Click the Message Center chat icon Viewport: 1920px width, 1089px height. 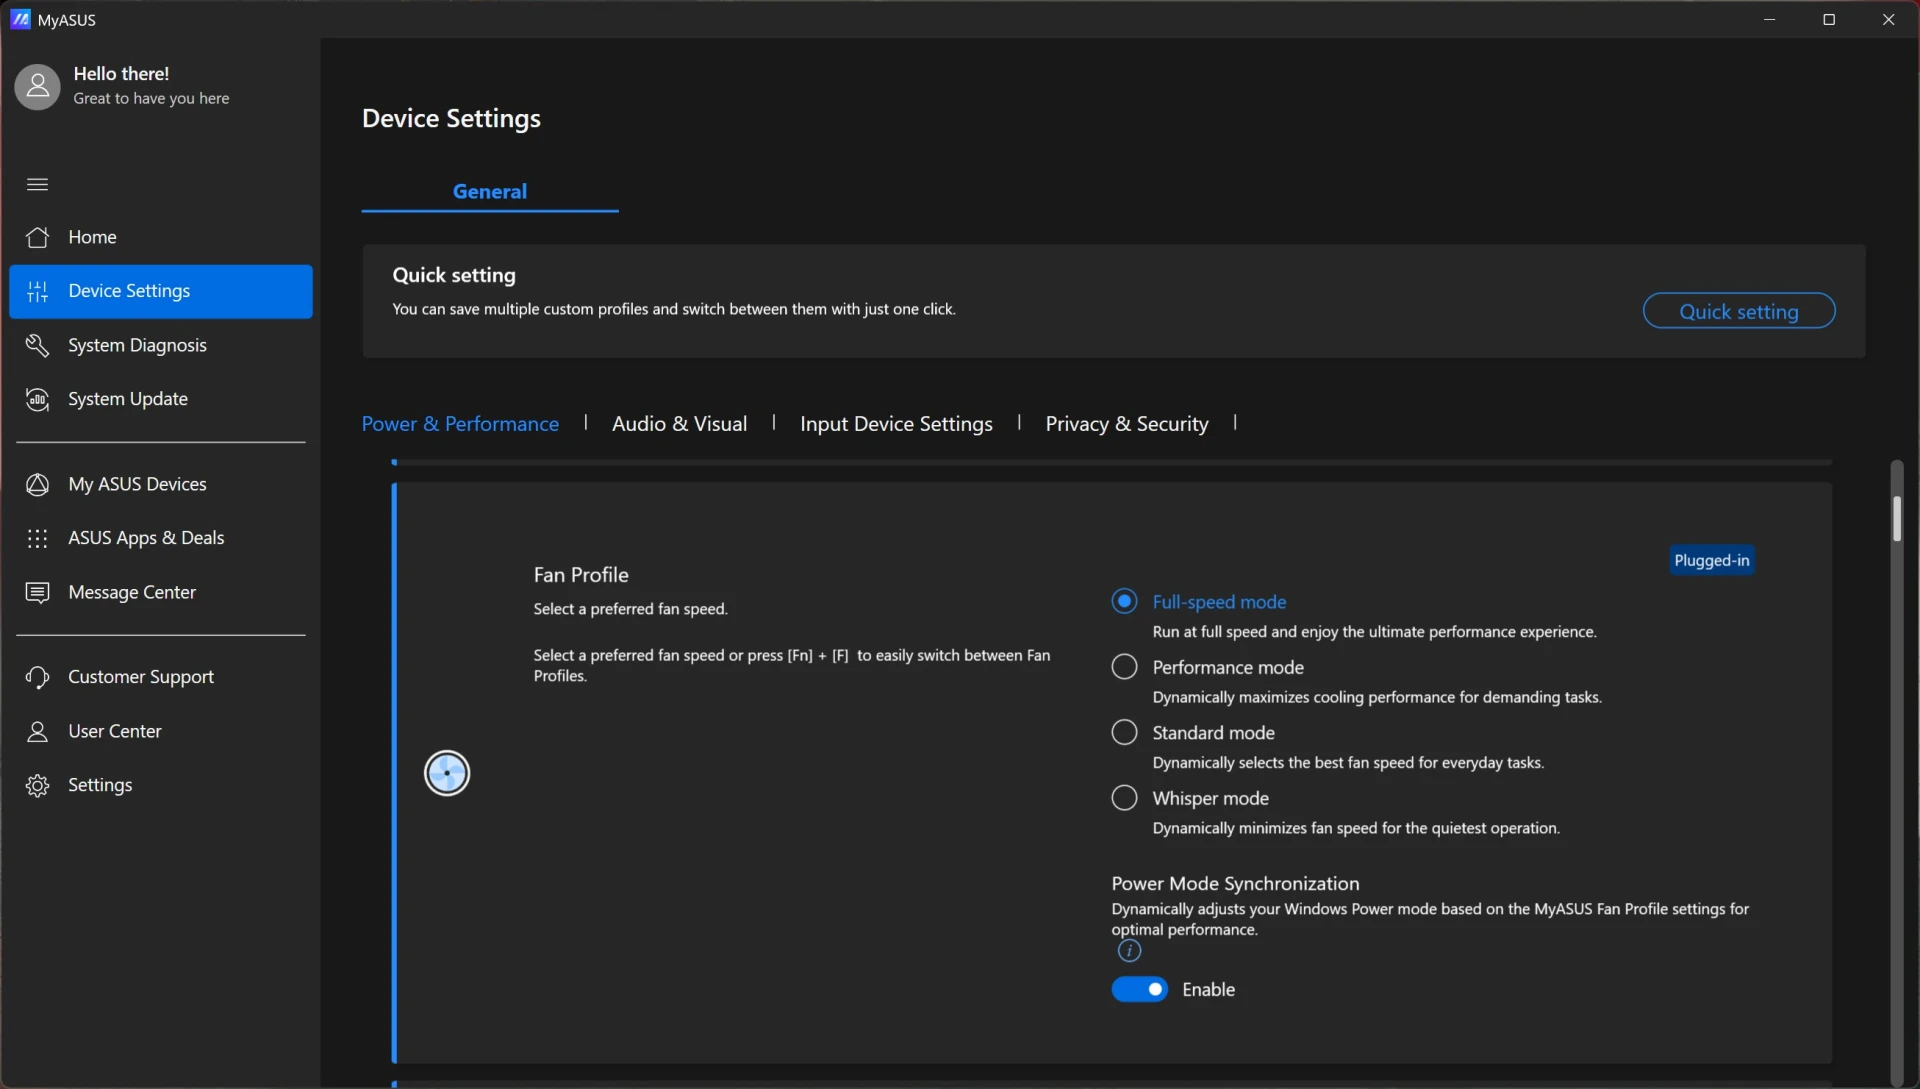37,592
